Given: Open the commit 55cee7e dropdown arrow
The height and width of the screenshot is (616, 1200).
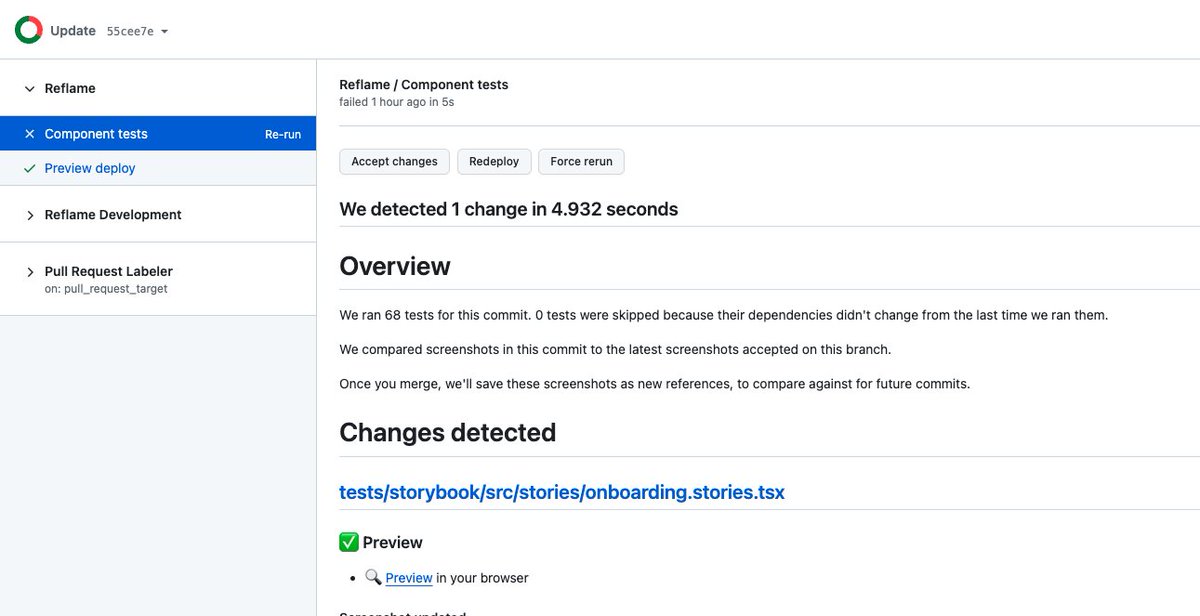Looking at the screenshot, I should [x=164, y=31].
